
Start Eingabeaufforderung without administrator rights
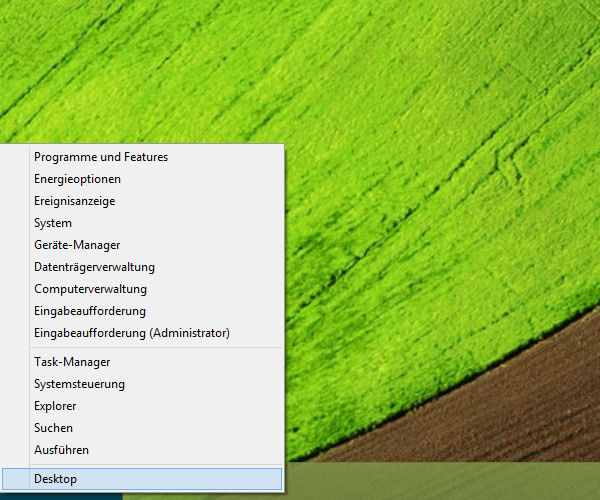pyautogui.click(x=89, y=311)
